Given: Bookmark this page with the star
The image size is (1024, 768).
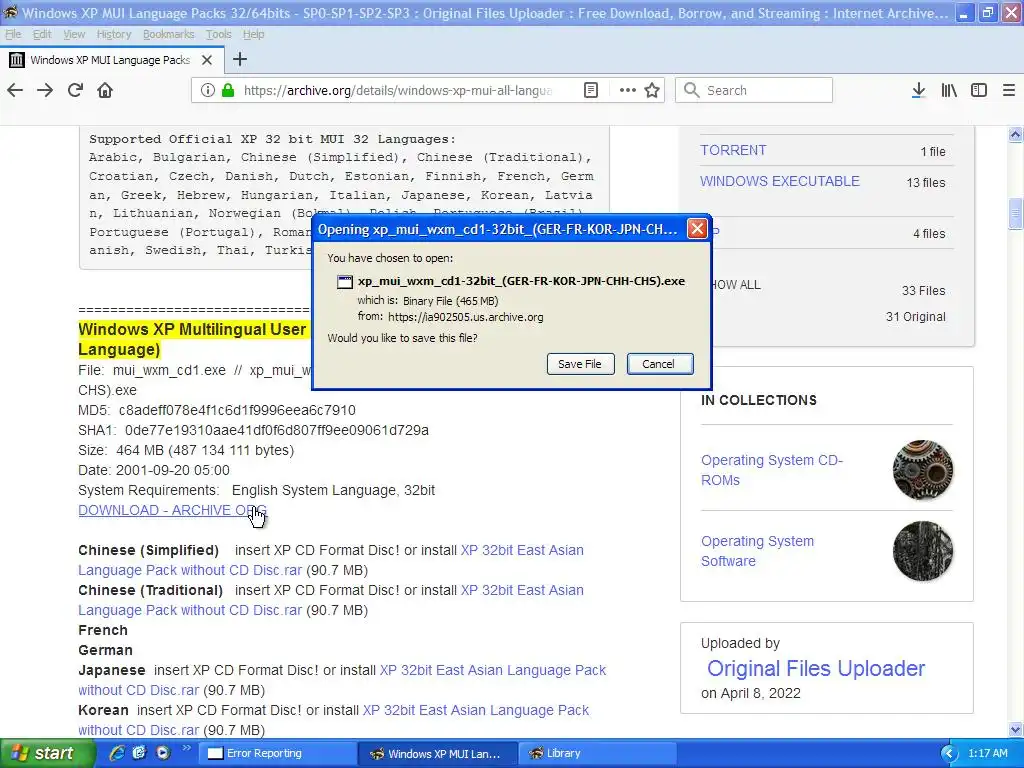Looking at the screenshot, I should click(652, 90).
